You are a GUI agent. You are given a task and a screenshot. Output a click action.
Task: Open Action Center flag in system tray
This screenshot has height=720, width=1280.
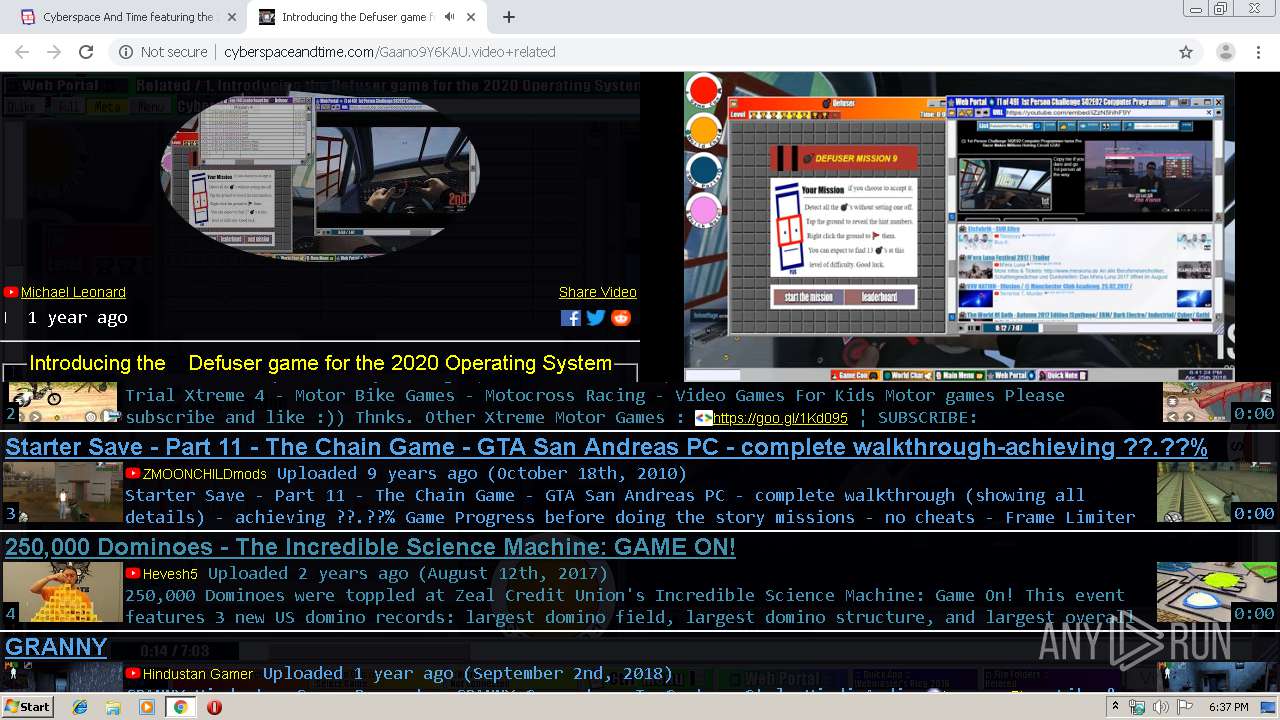coord(1184,707)
